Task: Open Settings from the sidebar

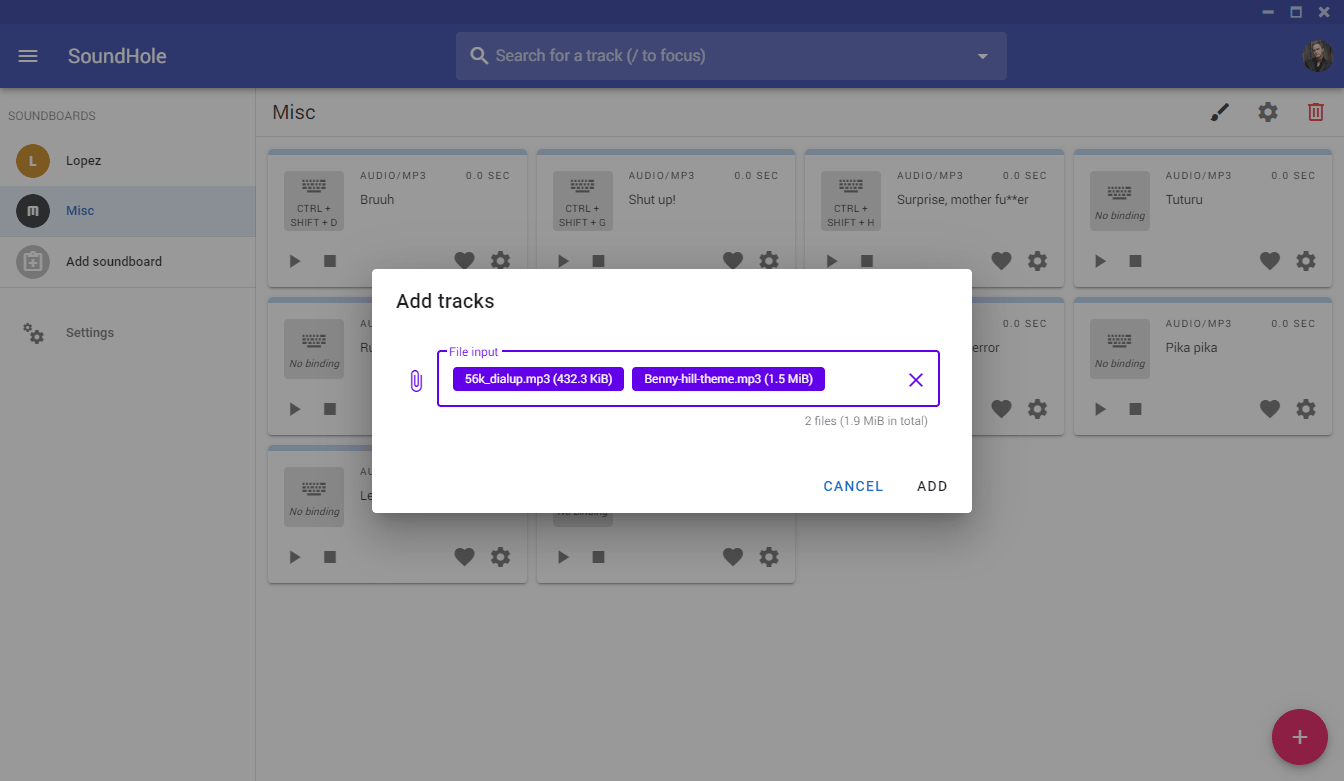Action: point(89,332)
